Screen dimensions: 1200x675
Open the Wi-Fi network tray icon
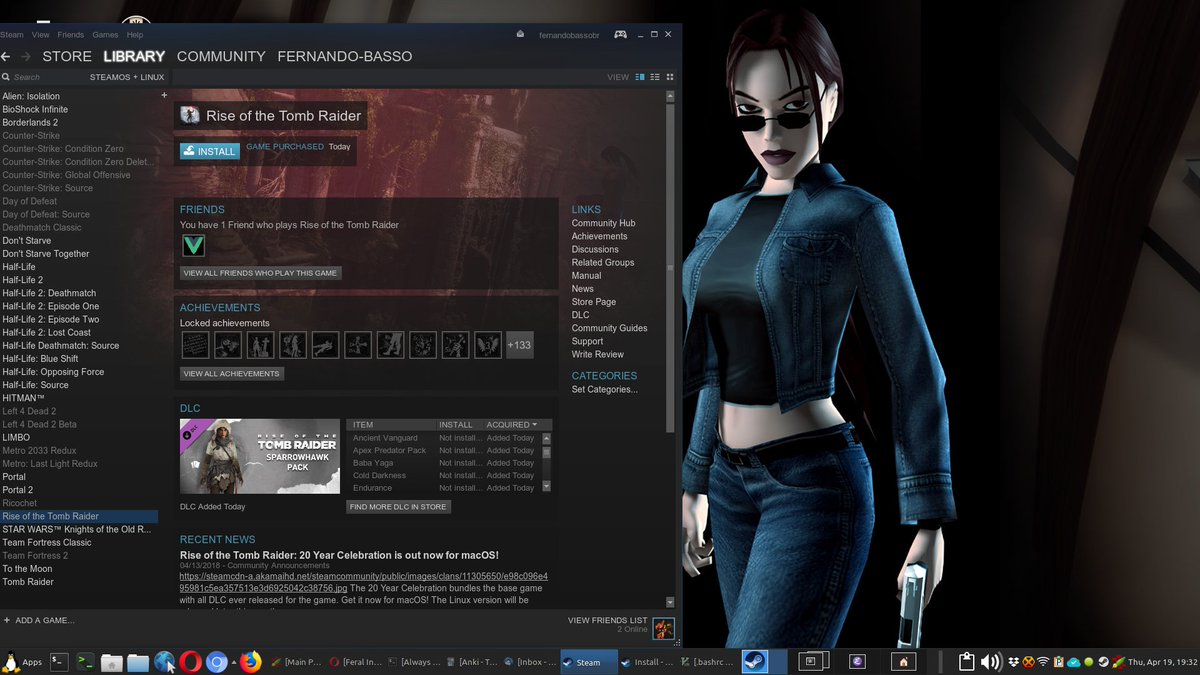pos(1043,661)
